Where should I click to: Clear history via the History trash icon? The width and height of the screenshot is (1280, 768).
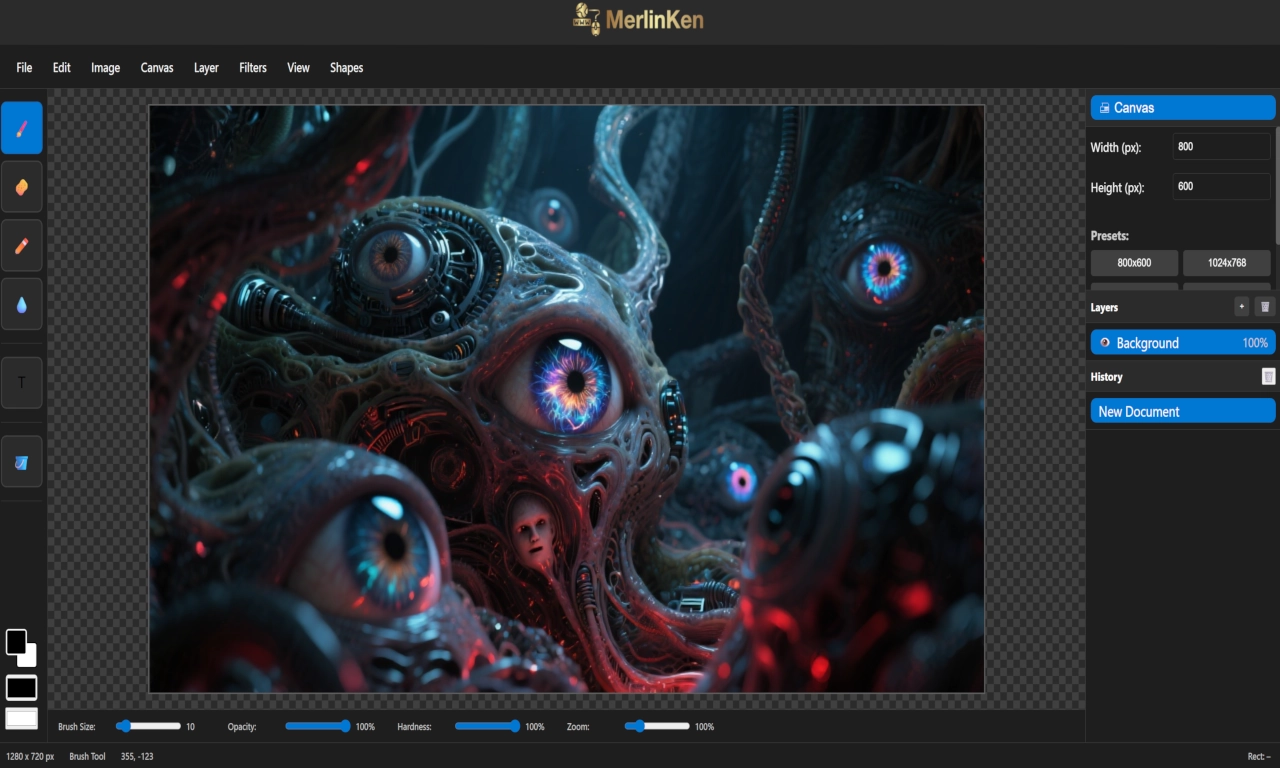coord(1267,376)
